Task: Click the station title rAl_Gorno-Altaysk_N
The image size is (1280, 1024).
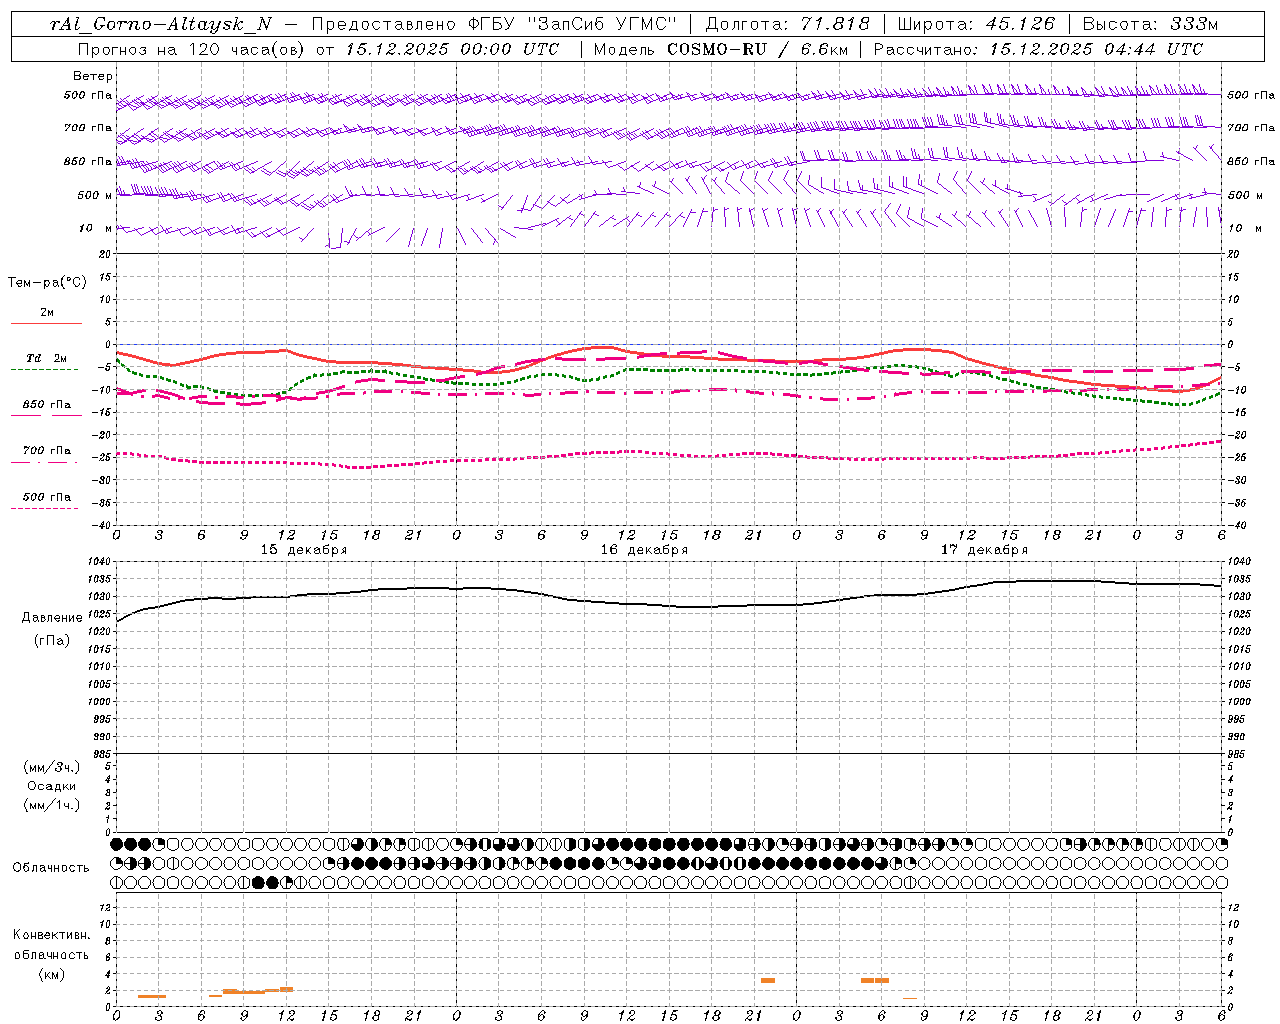Action: pos(161,24)
